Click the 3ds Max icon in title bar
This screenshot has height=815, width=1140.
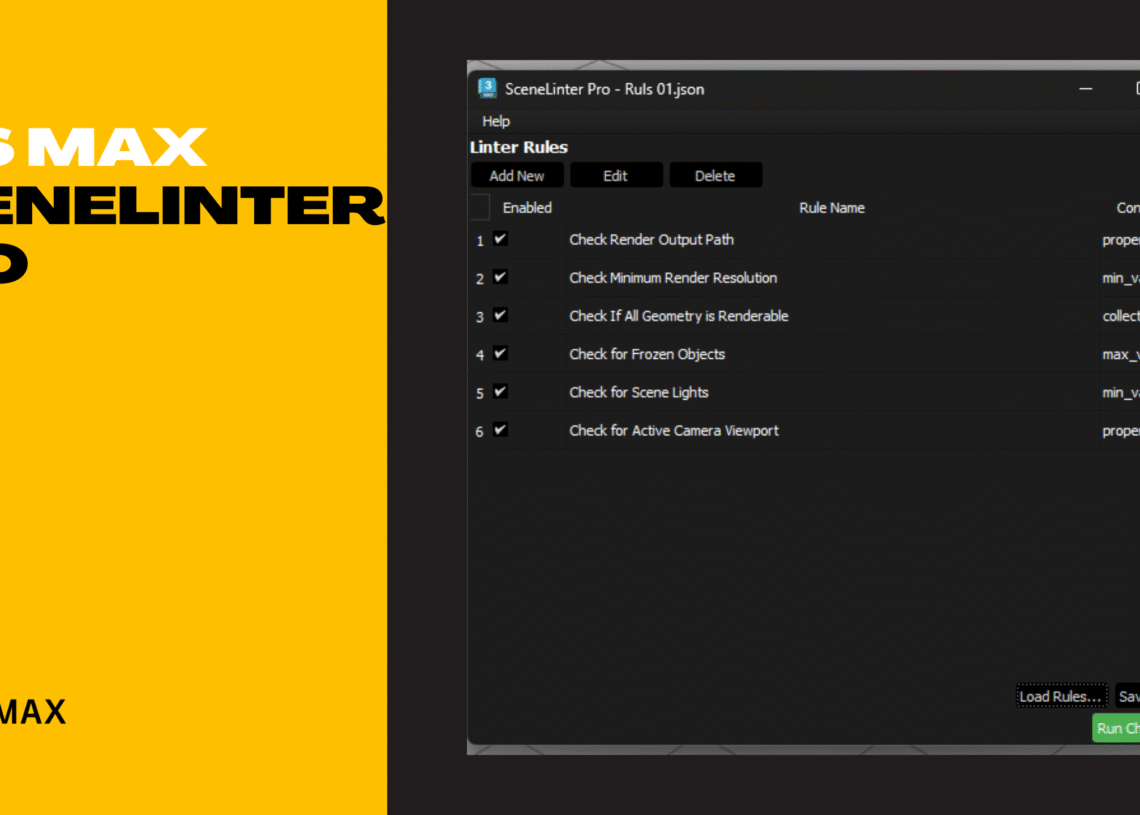click(487, 88)
